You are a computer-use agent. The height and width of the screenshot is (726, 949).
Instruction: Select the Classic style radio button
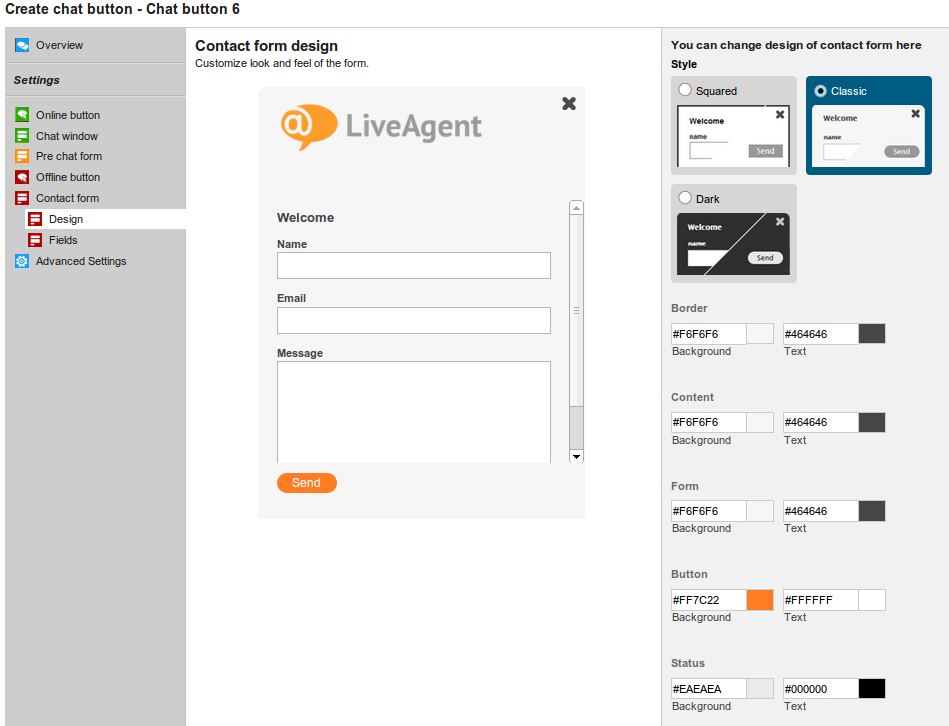point(821,91)
